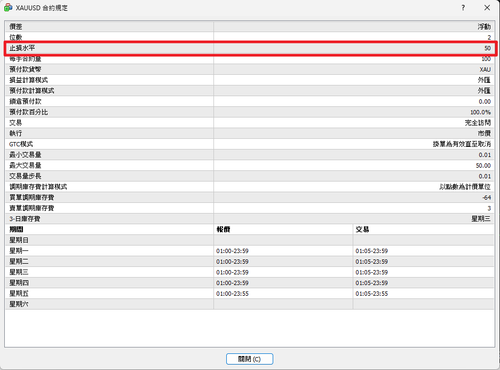The width and height of the screenshot is (500, 370).
Task: Click the 50.00 maximum volume value
Action: 483,166
